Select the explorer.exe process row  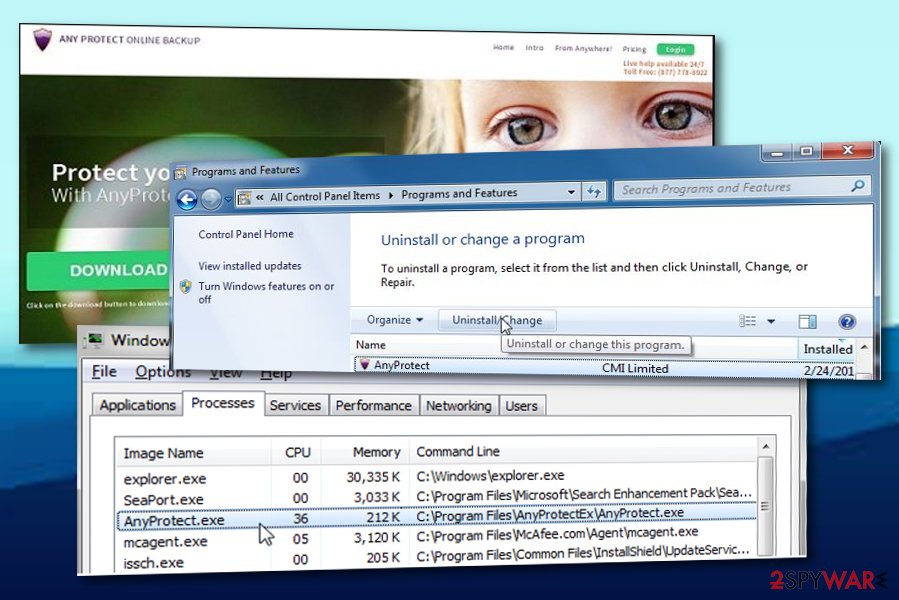[x=437, y=477]
